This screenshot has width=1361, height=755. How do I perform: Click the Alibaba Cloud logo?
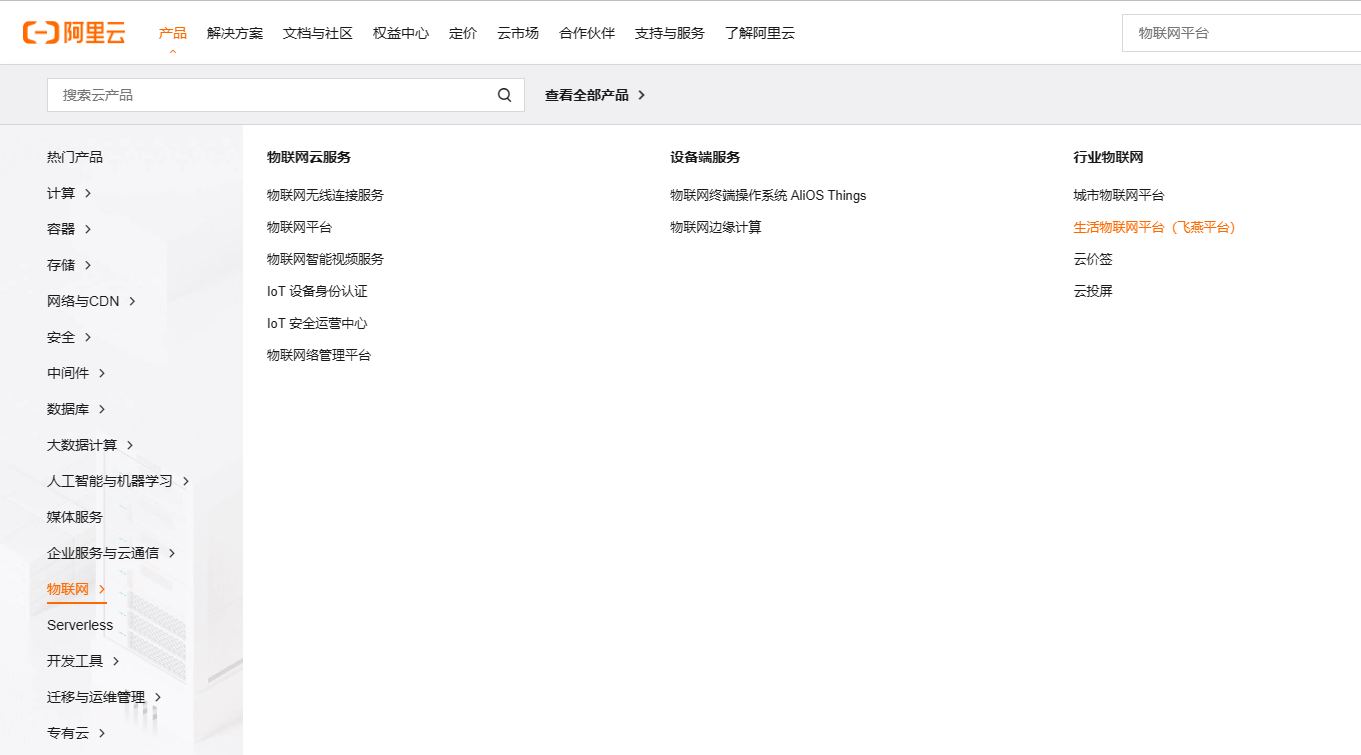tap(74, 33)
